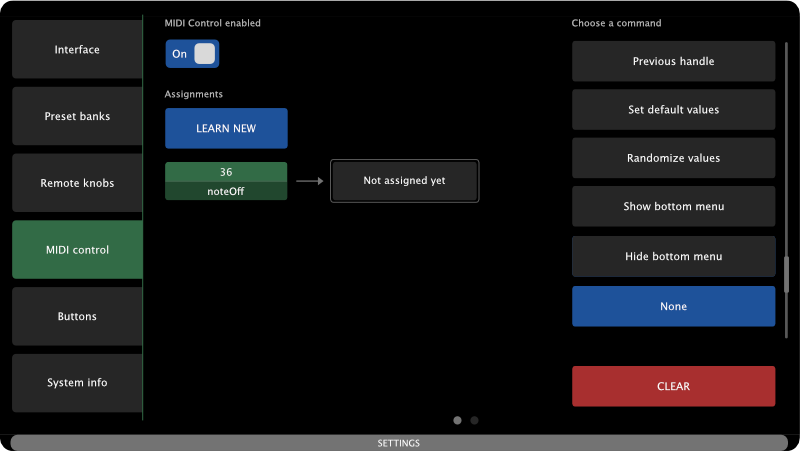Select the second page indicator dot
Screen dimensions: 800x452
tap(474, 420)
